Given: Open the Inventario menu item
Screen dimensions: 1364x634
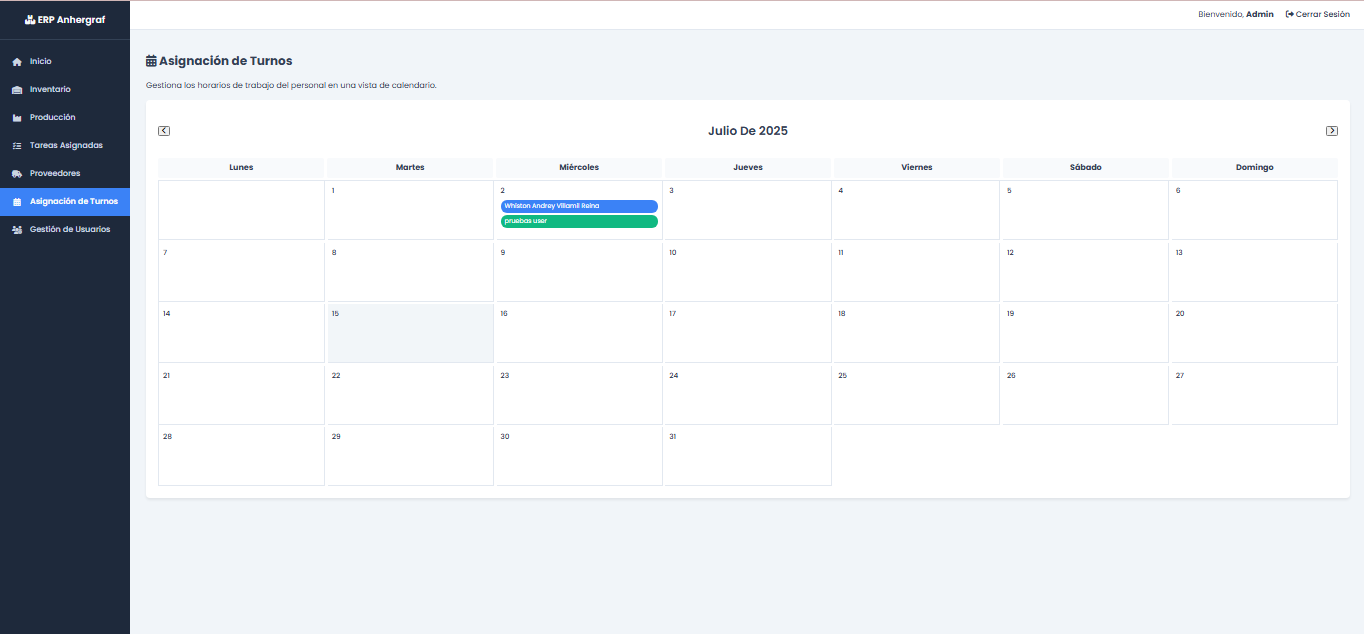Looking at the screenshot, I should coord(50,90).
